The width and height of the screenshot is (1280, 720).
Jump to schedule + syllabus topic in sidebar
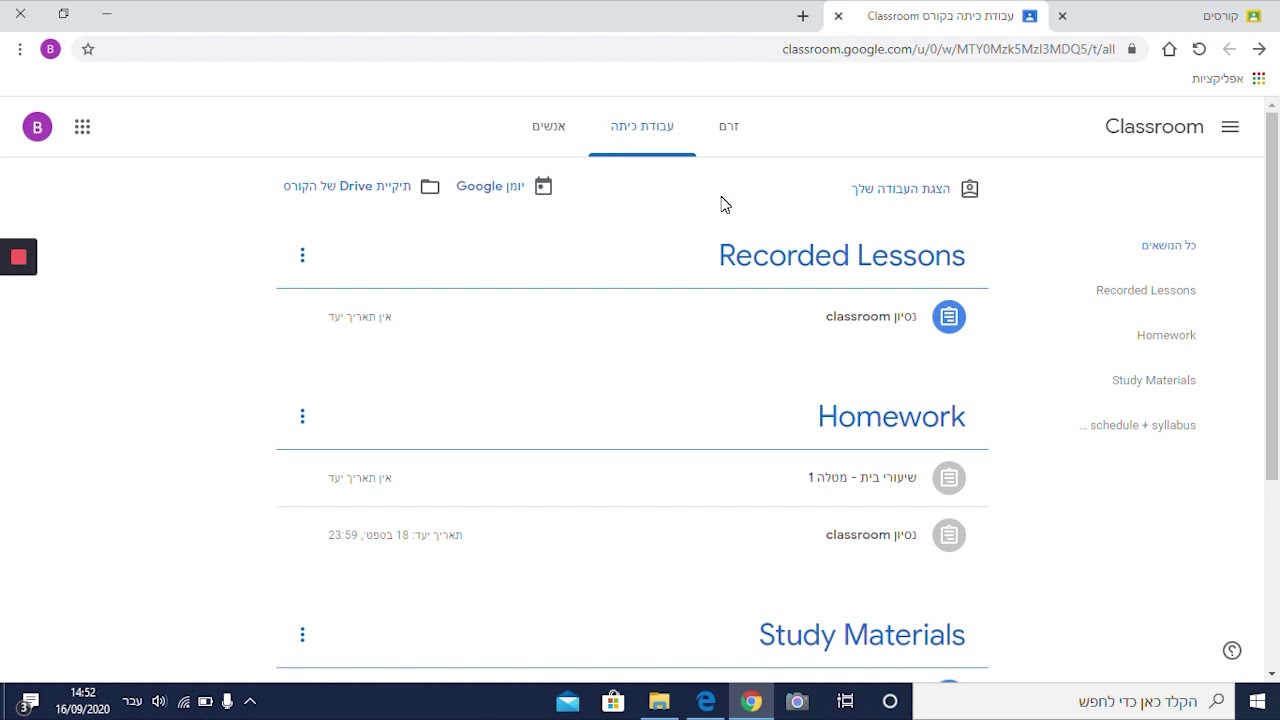(1138, 425)
